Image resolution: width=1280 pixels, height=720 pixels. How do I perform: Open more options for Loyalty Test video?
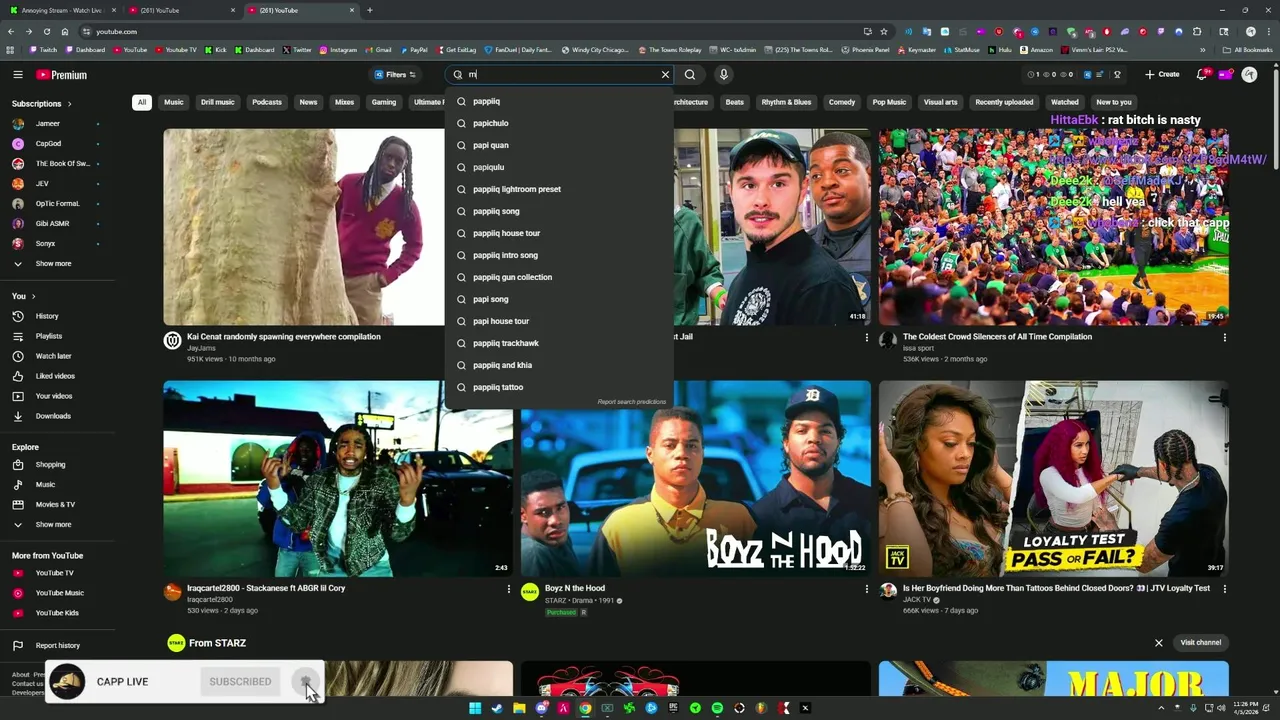[x=1224, y=589]
